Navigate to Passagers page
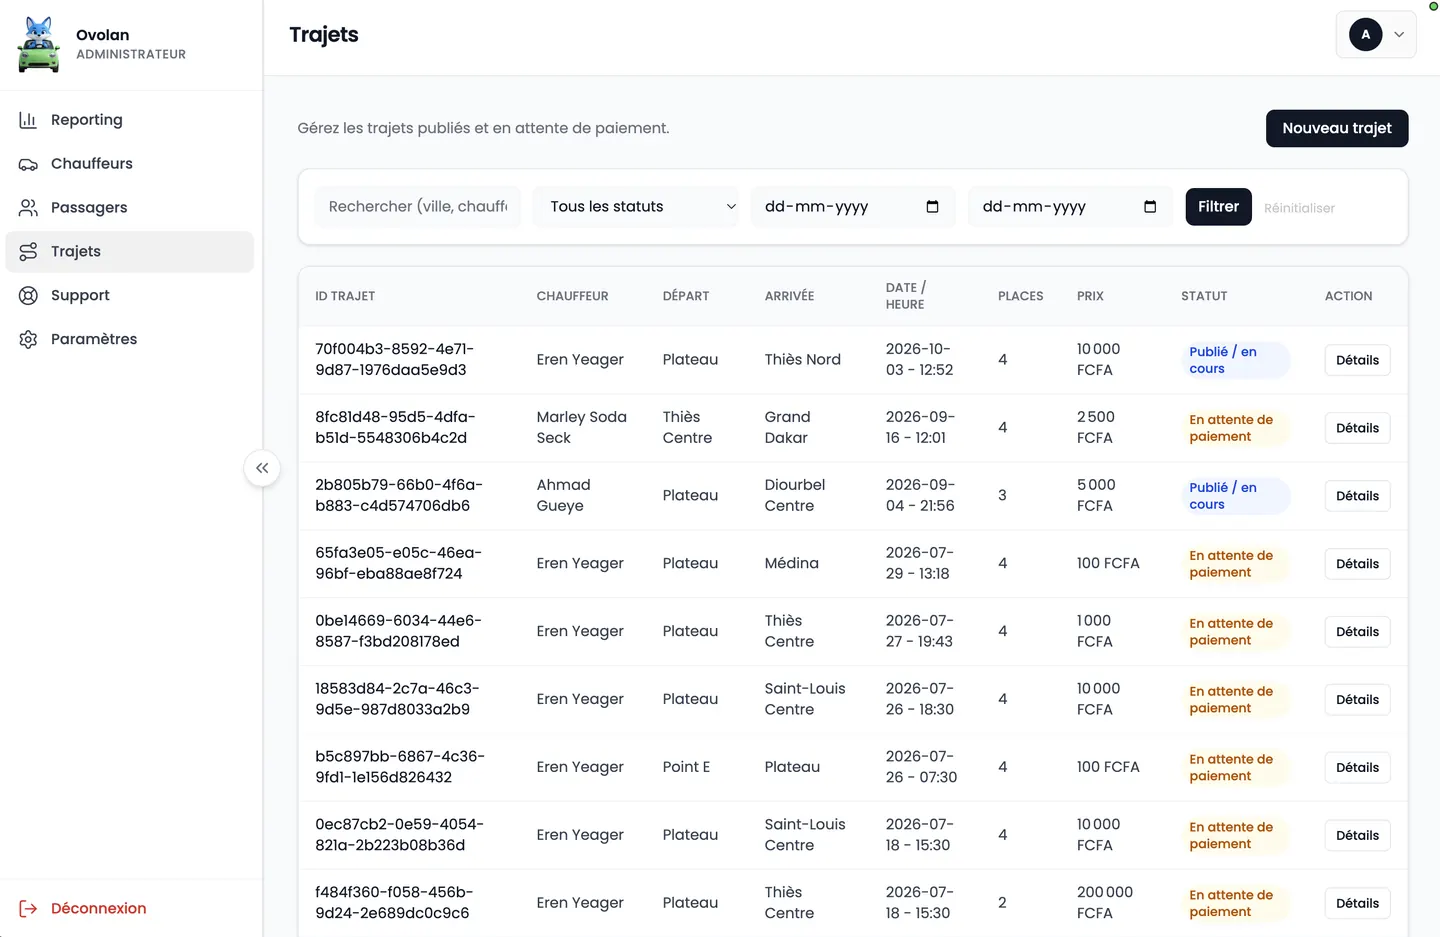Viewport: 1440px width, 937px height. pyautogui.click(x=129, y=208)
